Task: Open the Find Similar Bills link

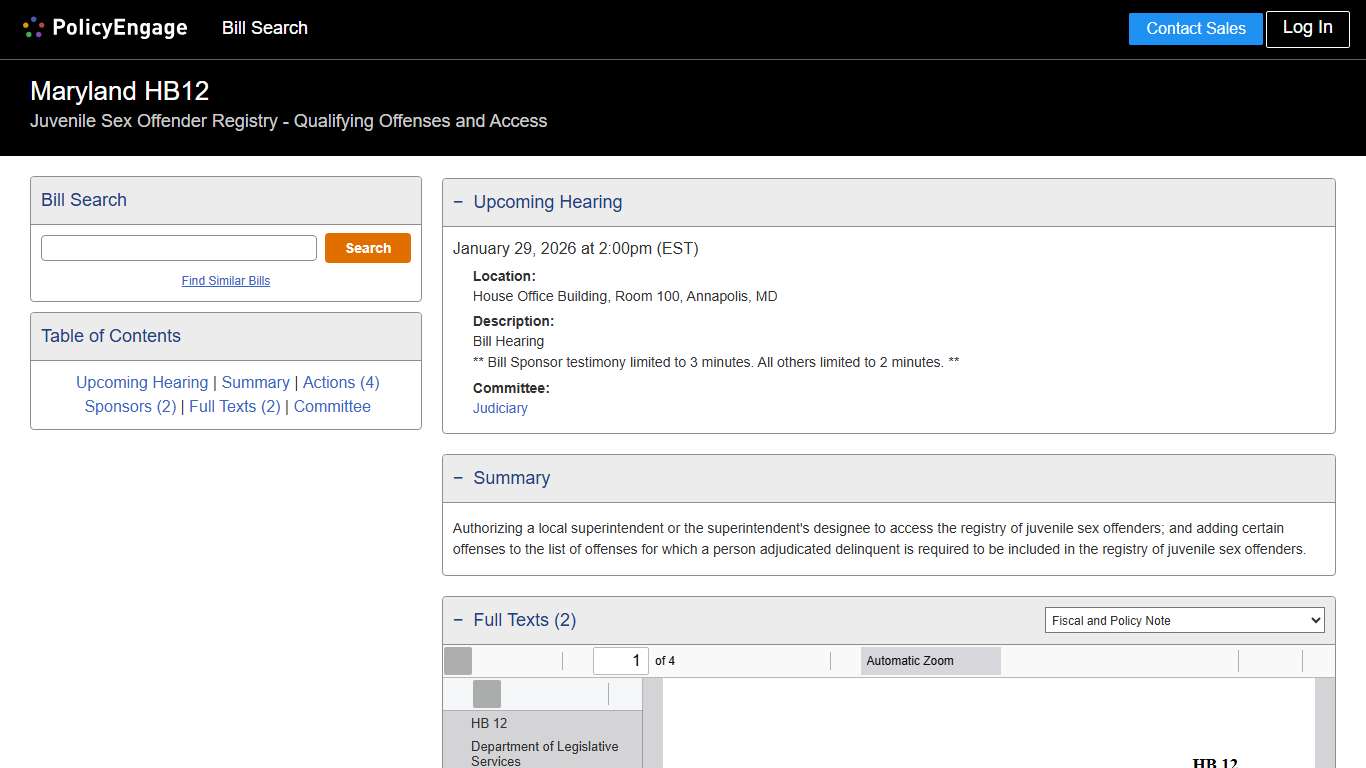Action: (226, 281)
